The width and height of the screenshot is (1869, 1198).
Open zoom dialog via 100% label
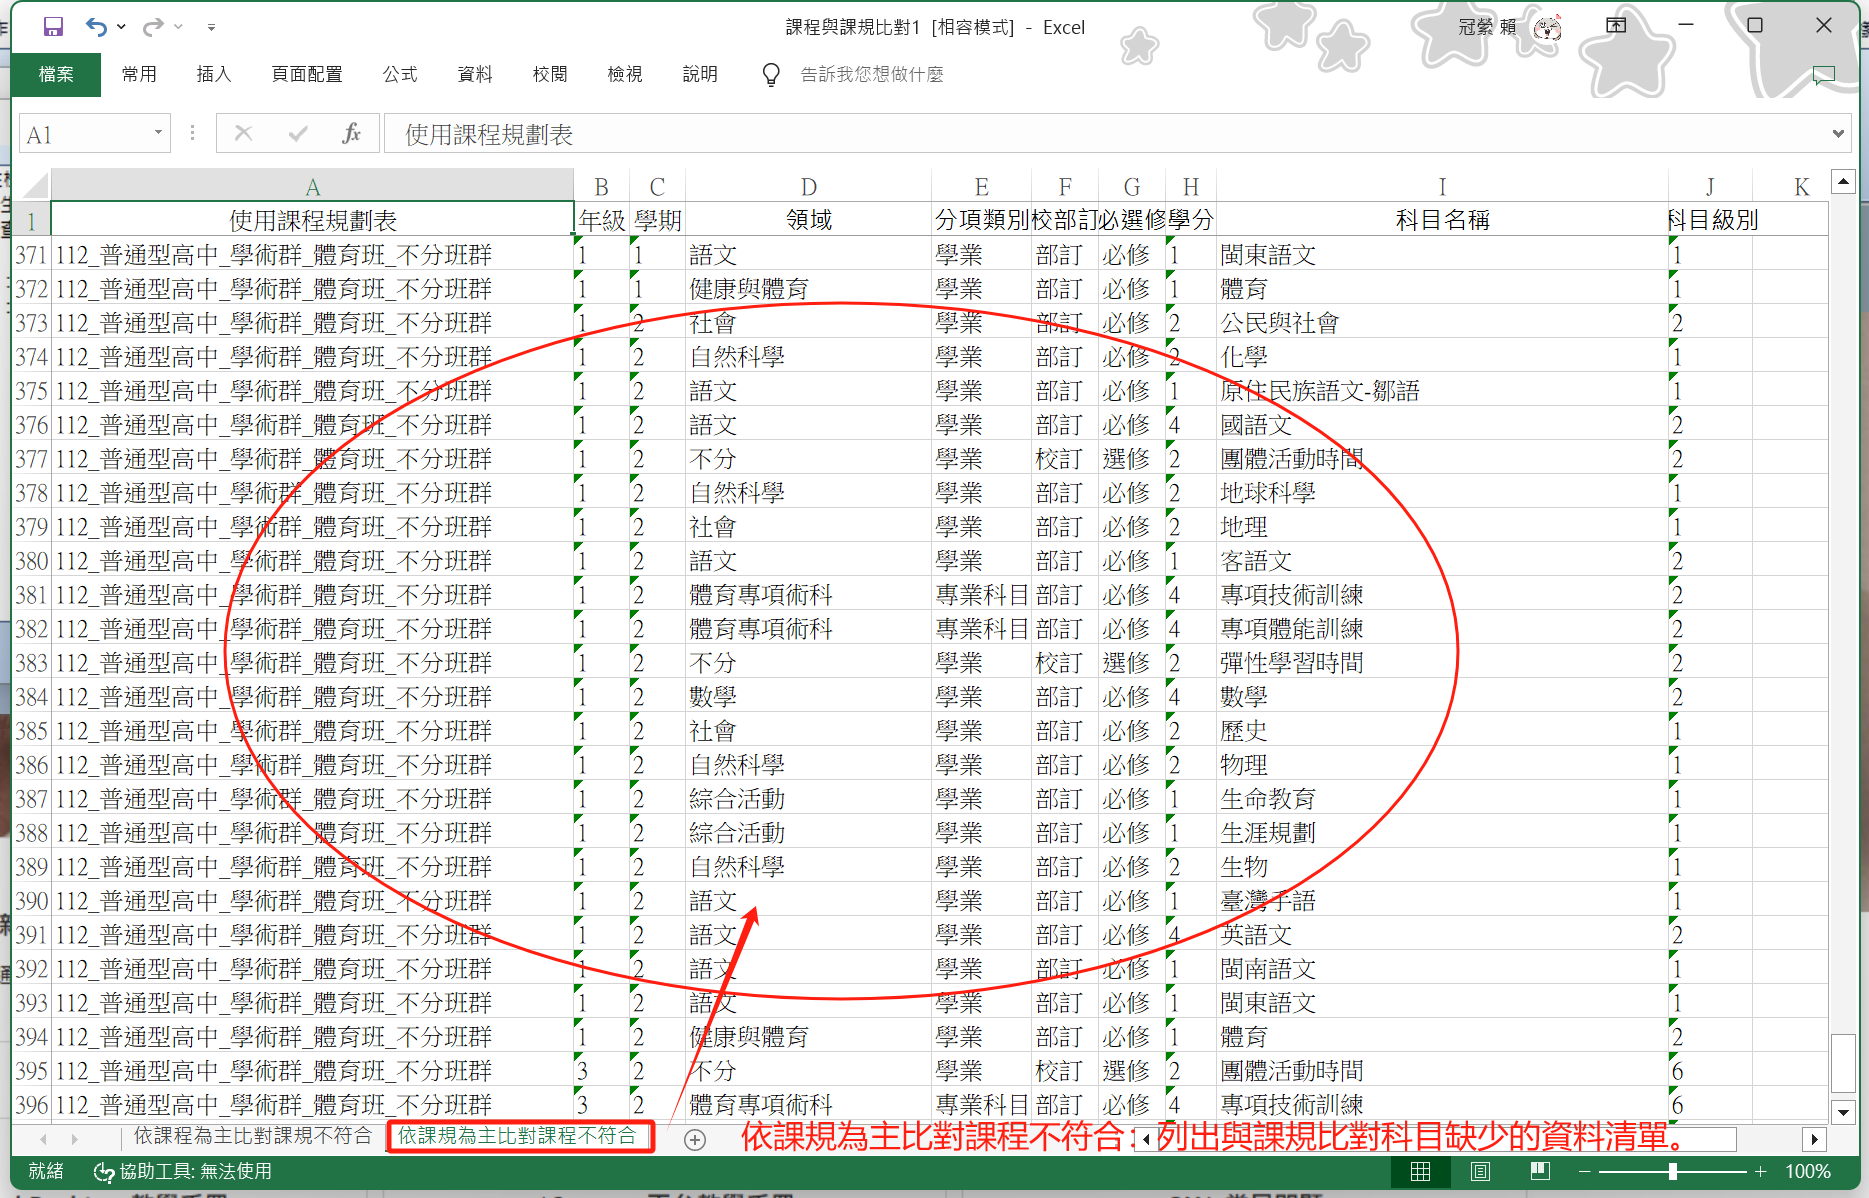(x=1808, y=1171)
